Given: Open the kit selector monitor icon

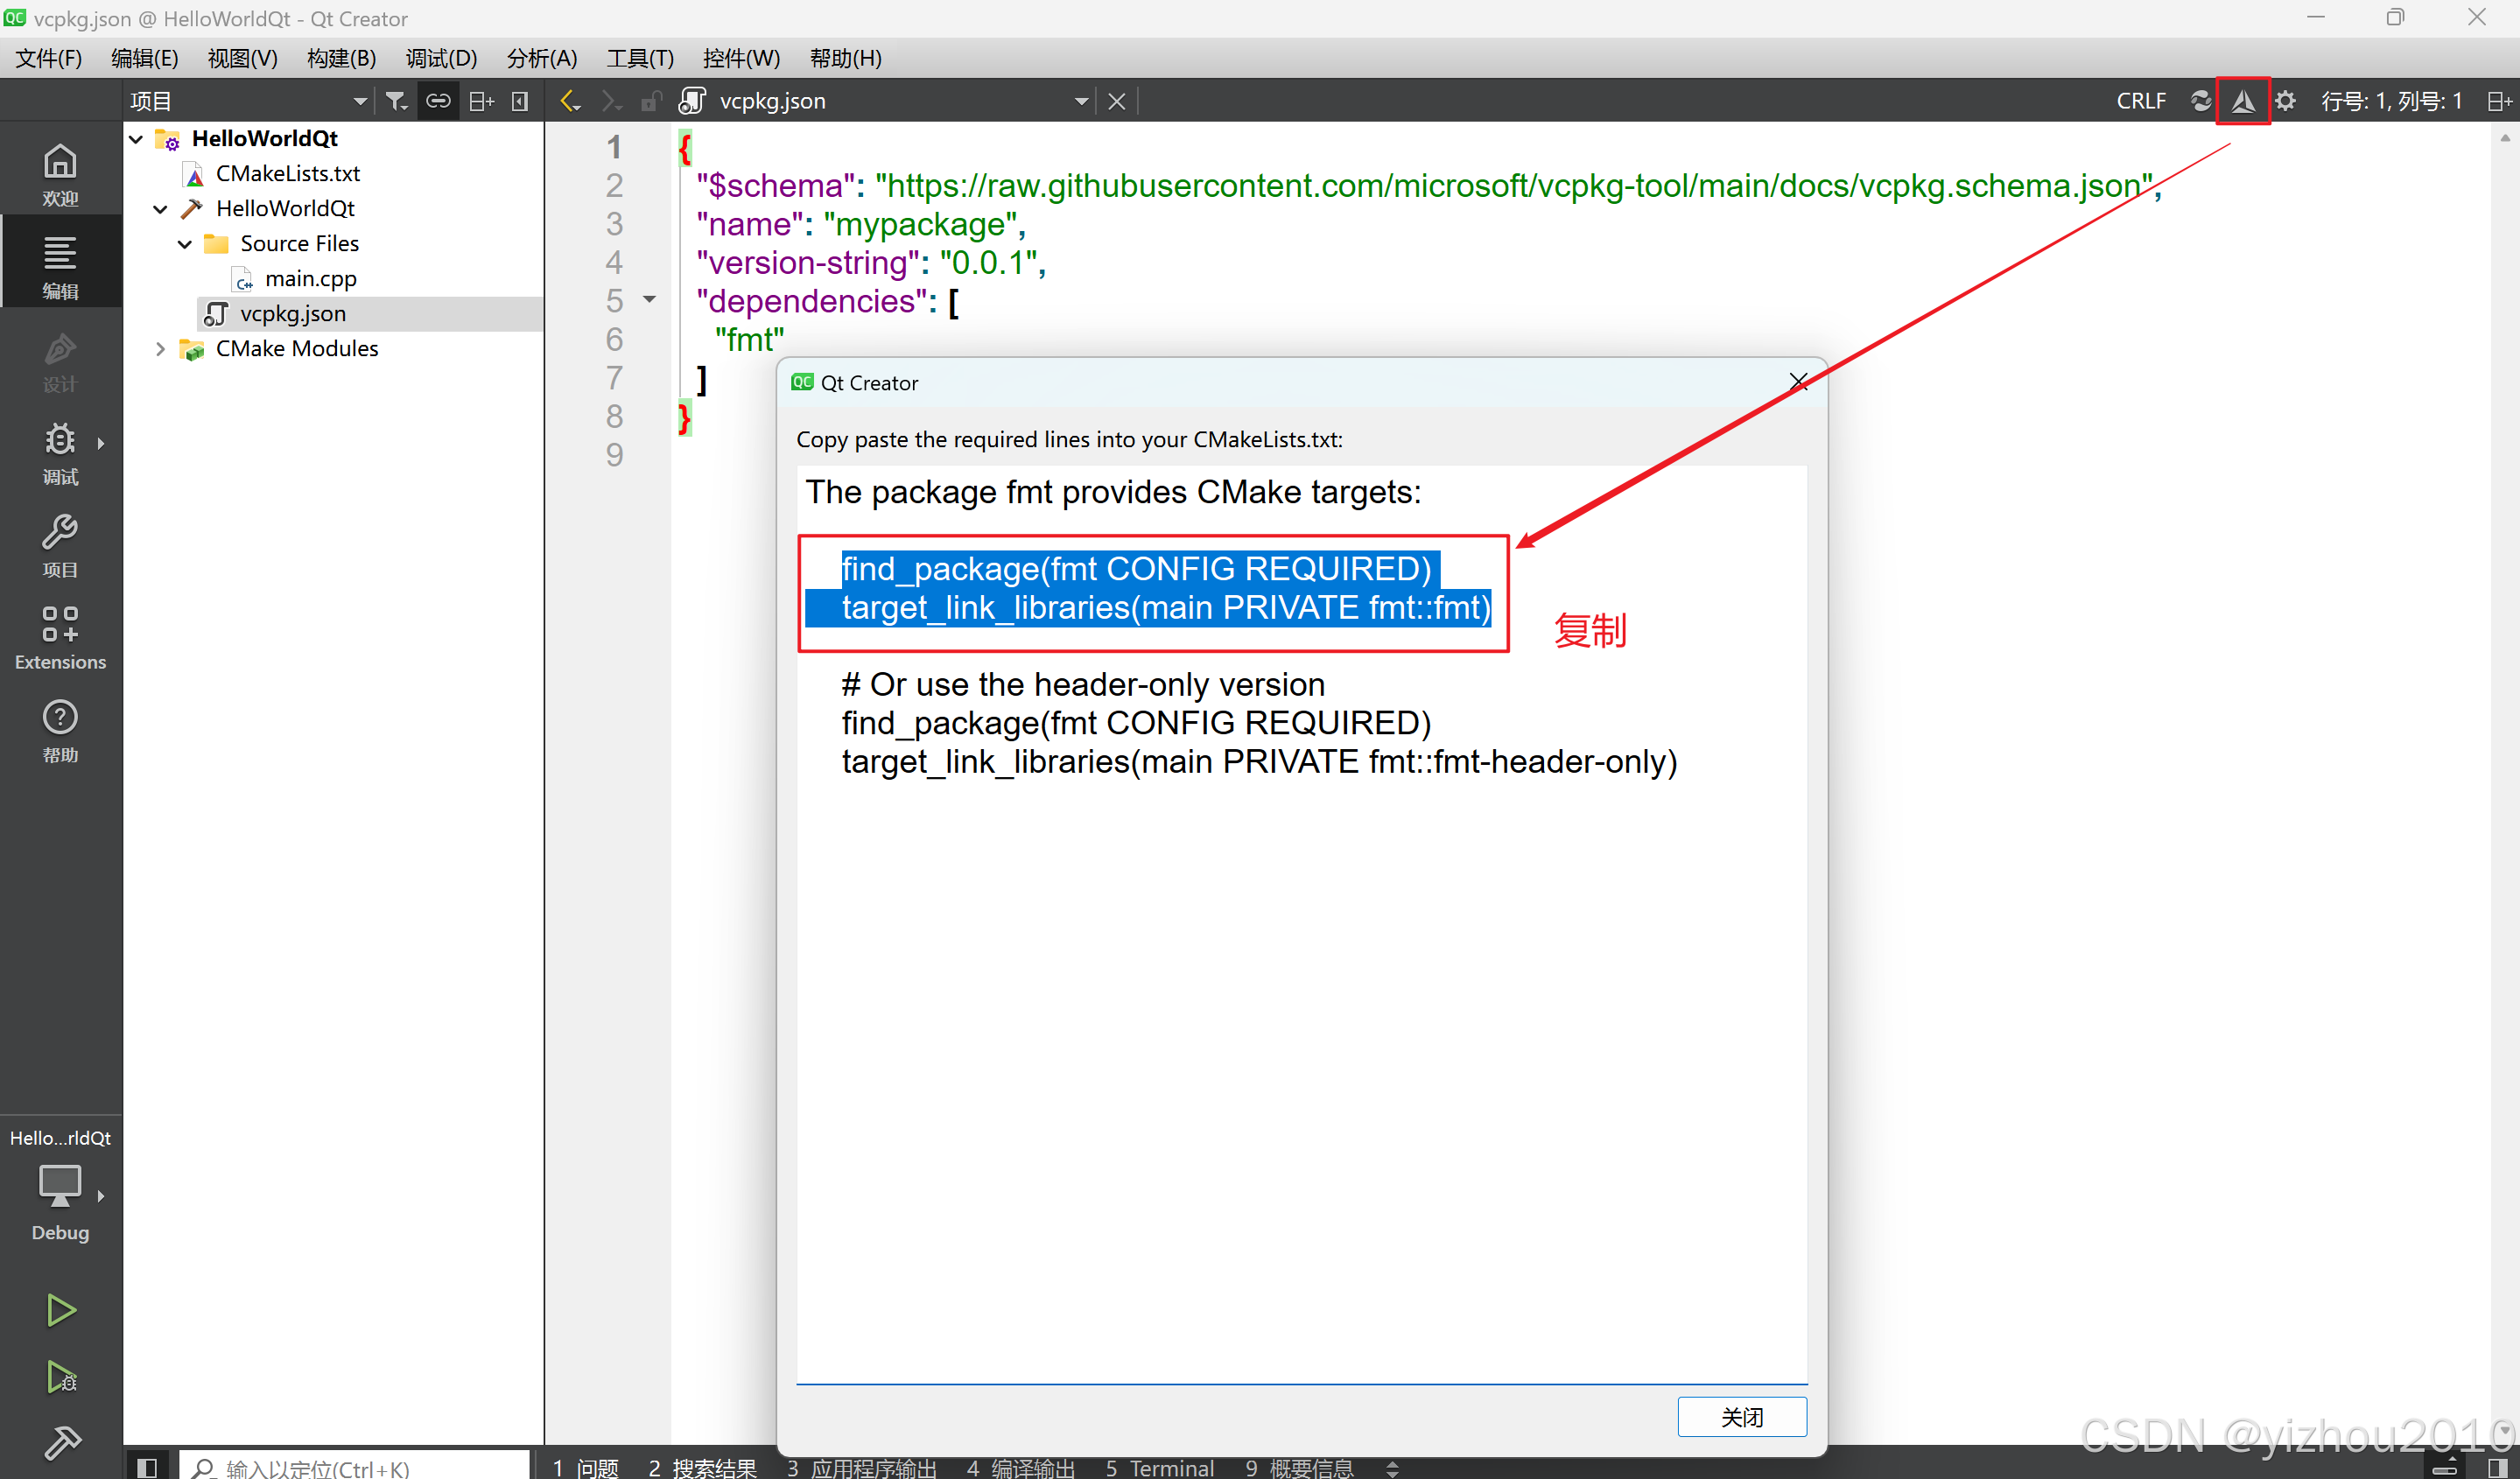Looking at the screenshot, I should coord(60,1185).
